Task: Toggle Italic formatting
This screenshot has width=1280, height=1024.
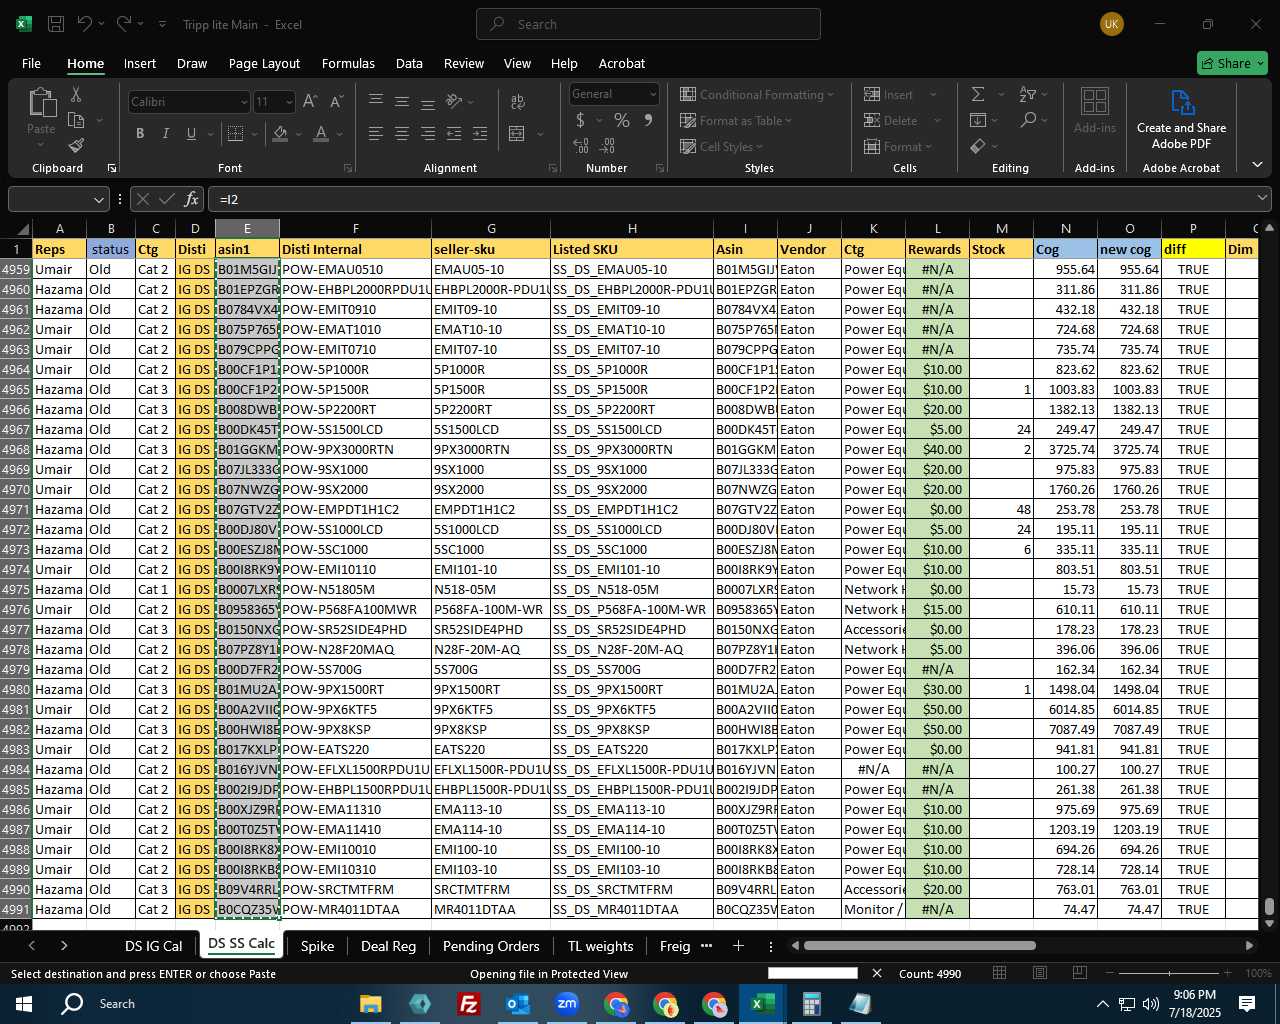Action: click(x=166, y=133)
